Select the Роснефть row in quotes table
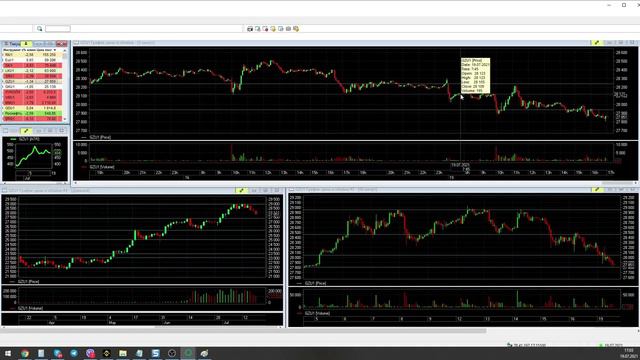Viewport: 640px width, 360px height. point(33,113)
